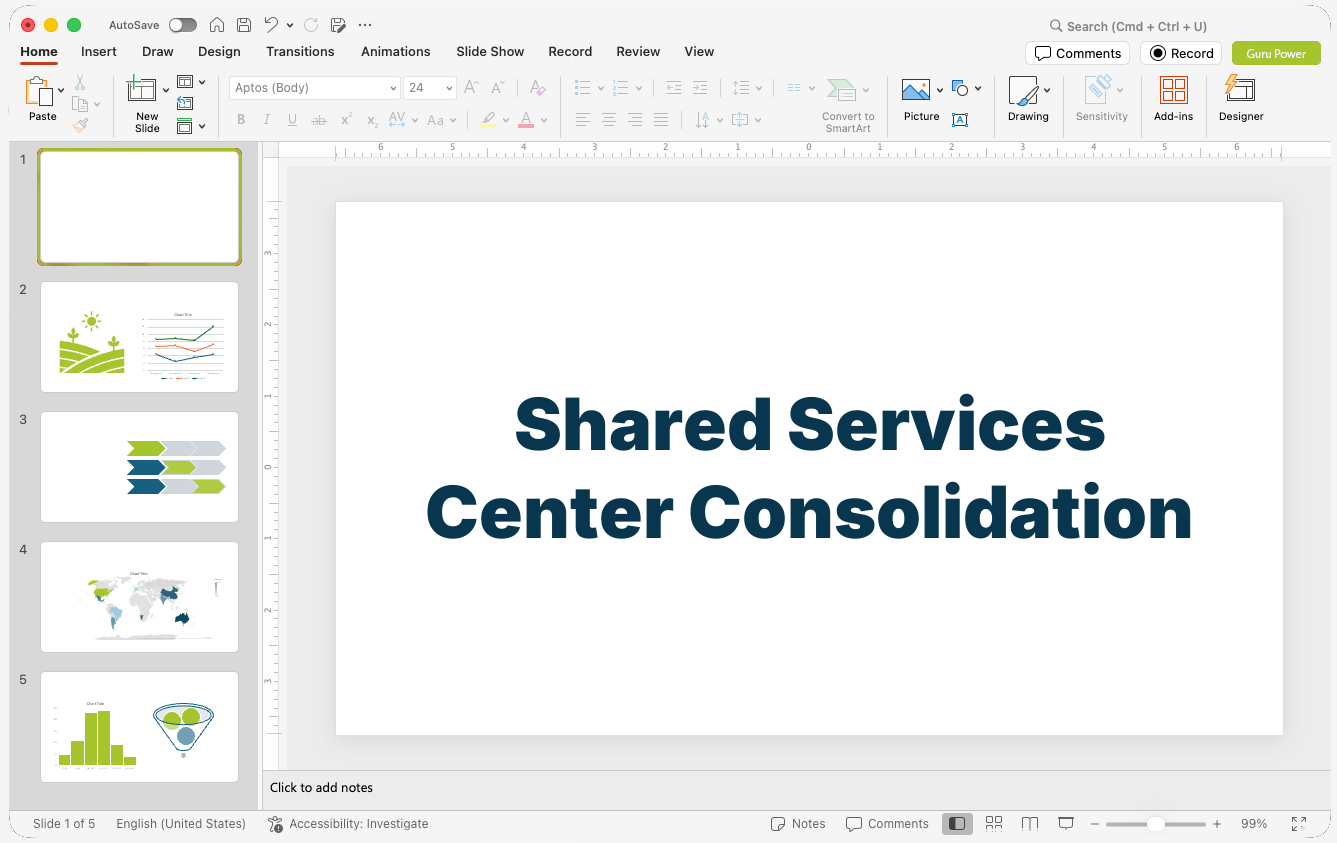Toggle Underline formatting

tap(292, 120)
